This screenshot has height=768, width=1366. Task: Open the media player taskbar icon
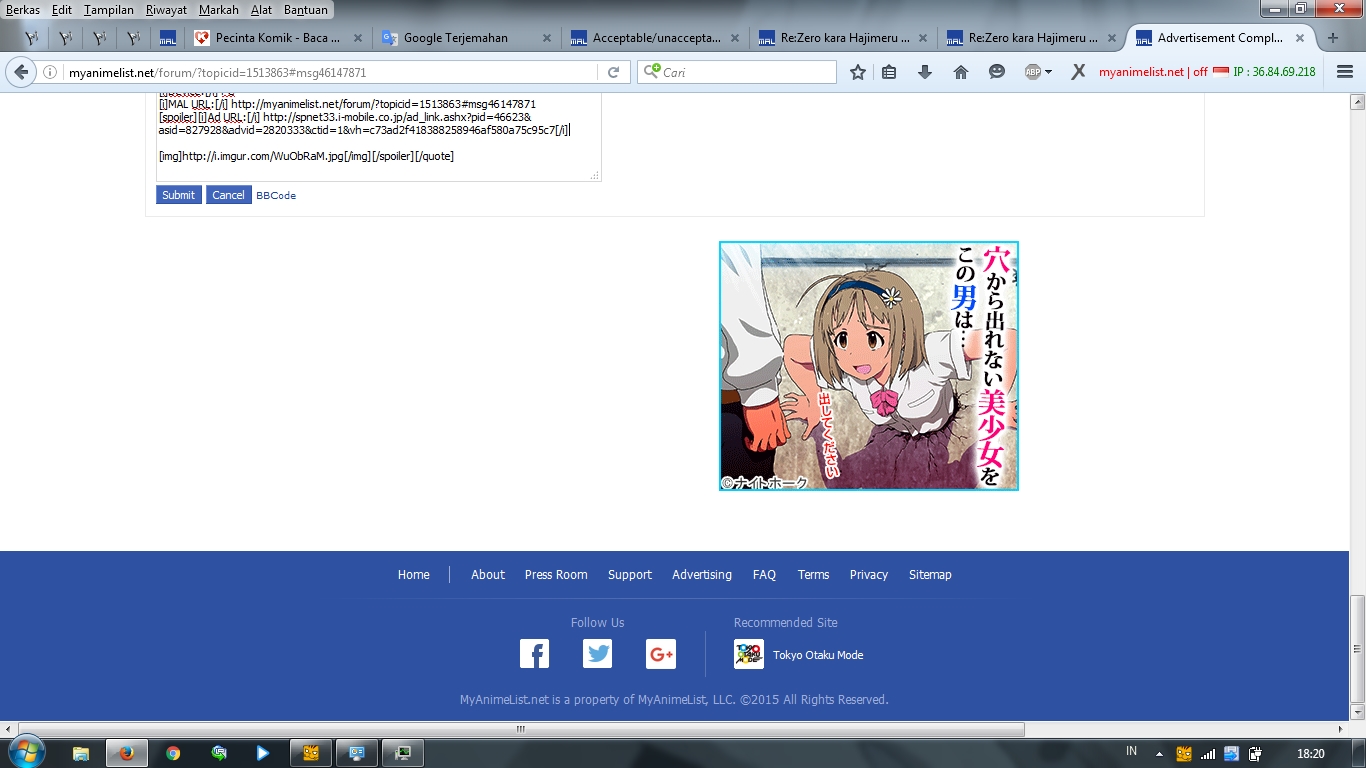(x=263, y=753)
